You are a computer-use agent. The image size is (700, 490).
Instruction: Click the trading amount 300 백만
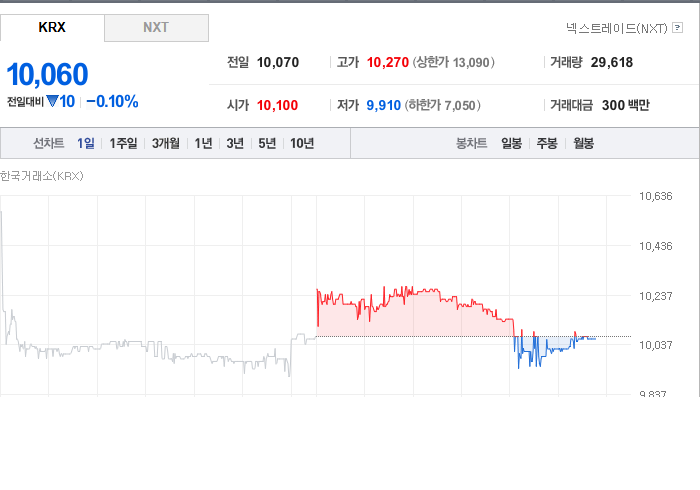tap(625, 105)
